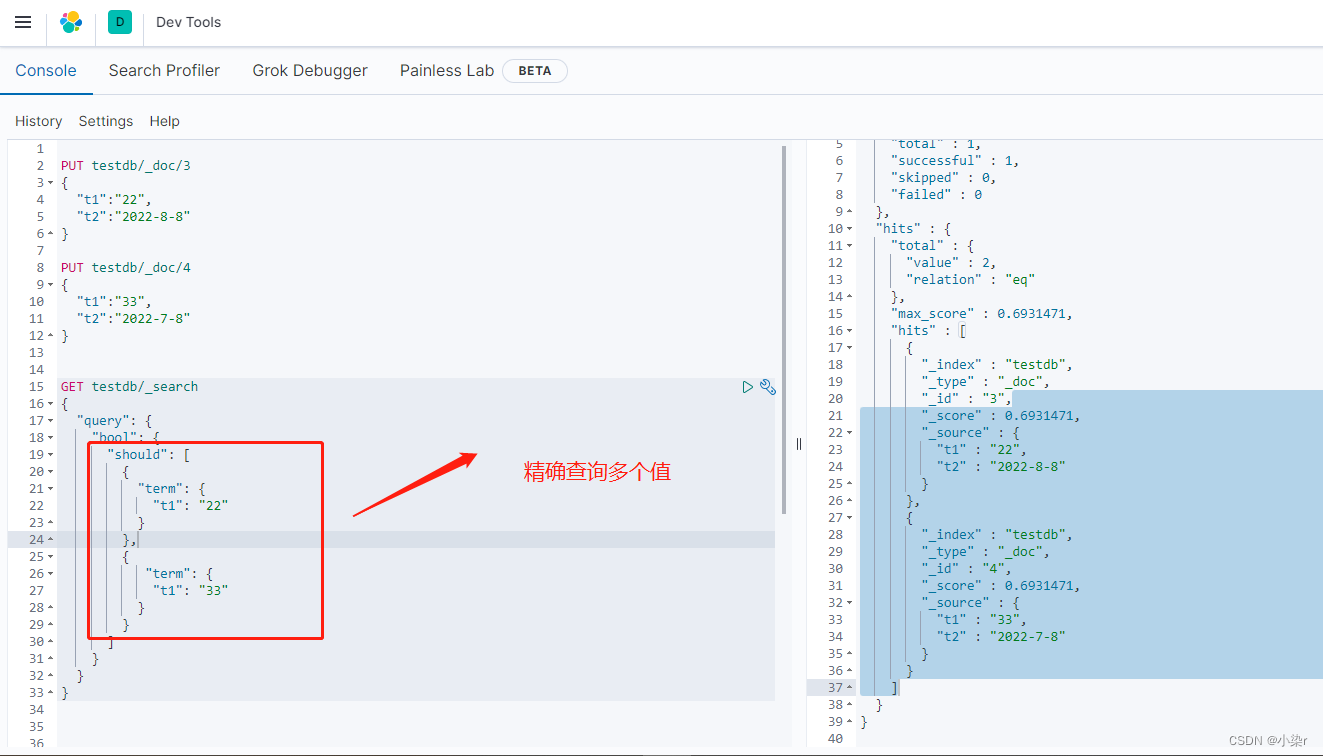Click "t2" : "2022-7-8" in the output
Viewport: 1323px width, 756px height.
click(1002, 637)
